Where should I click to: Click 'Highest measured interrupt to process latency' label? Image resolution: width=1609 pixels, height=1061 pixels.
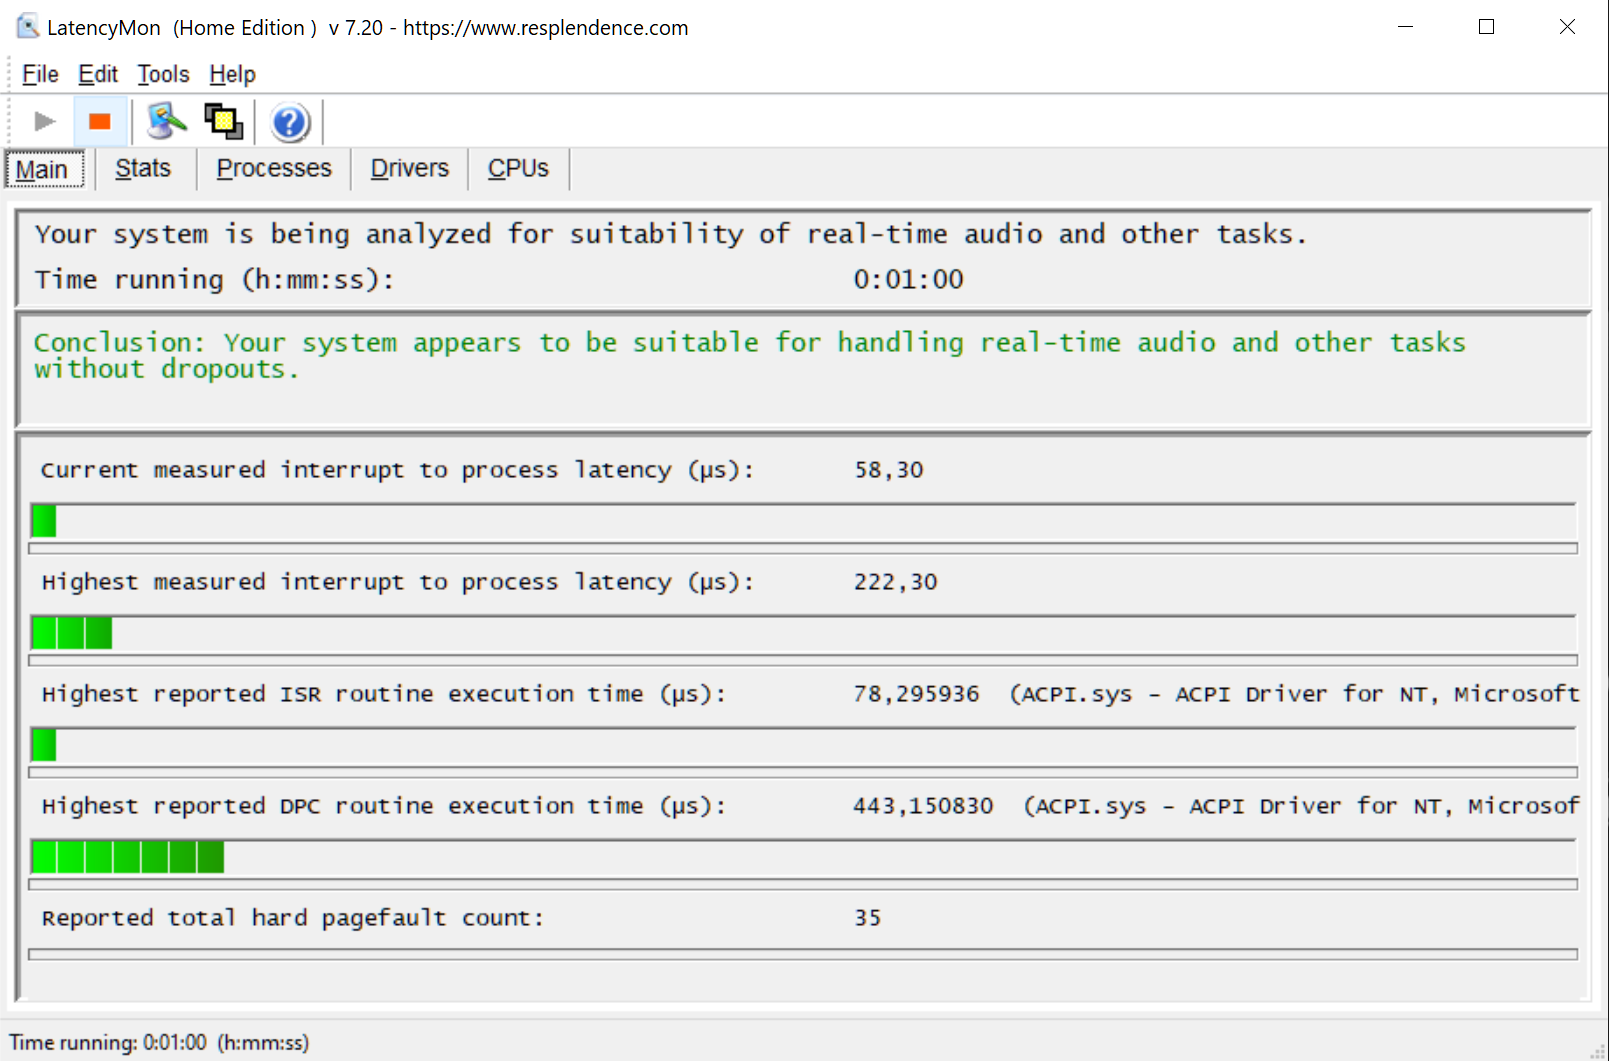click(x=397, y=582)
